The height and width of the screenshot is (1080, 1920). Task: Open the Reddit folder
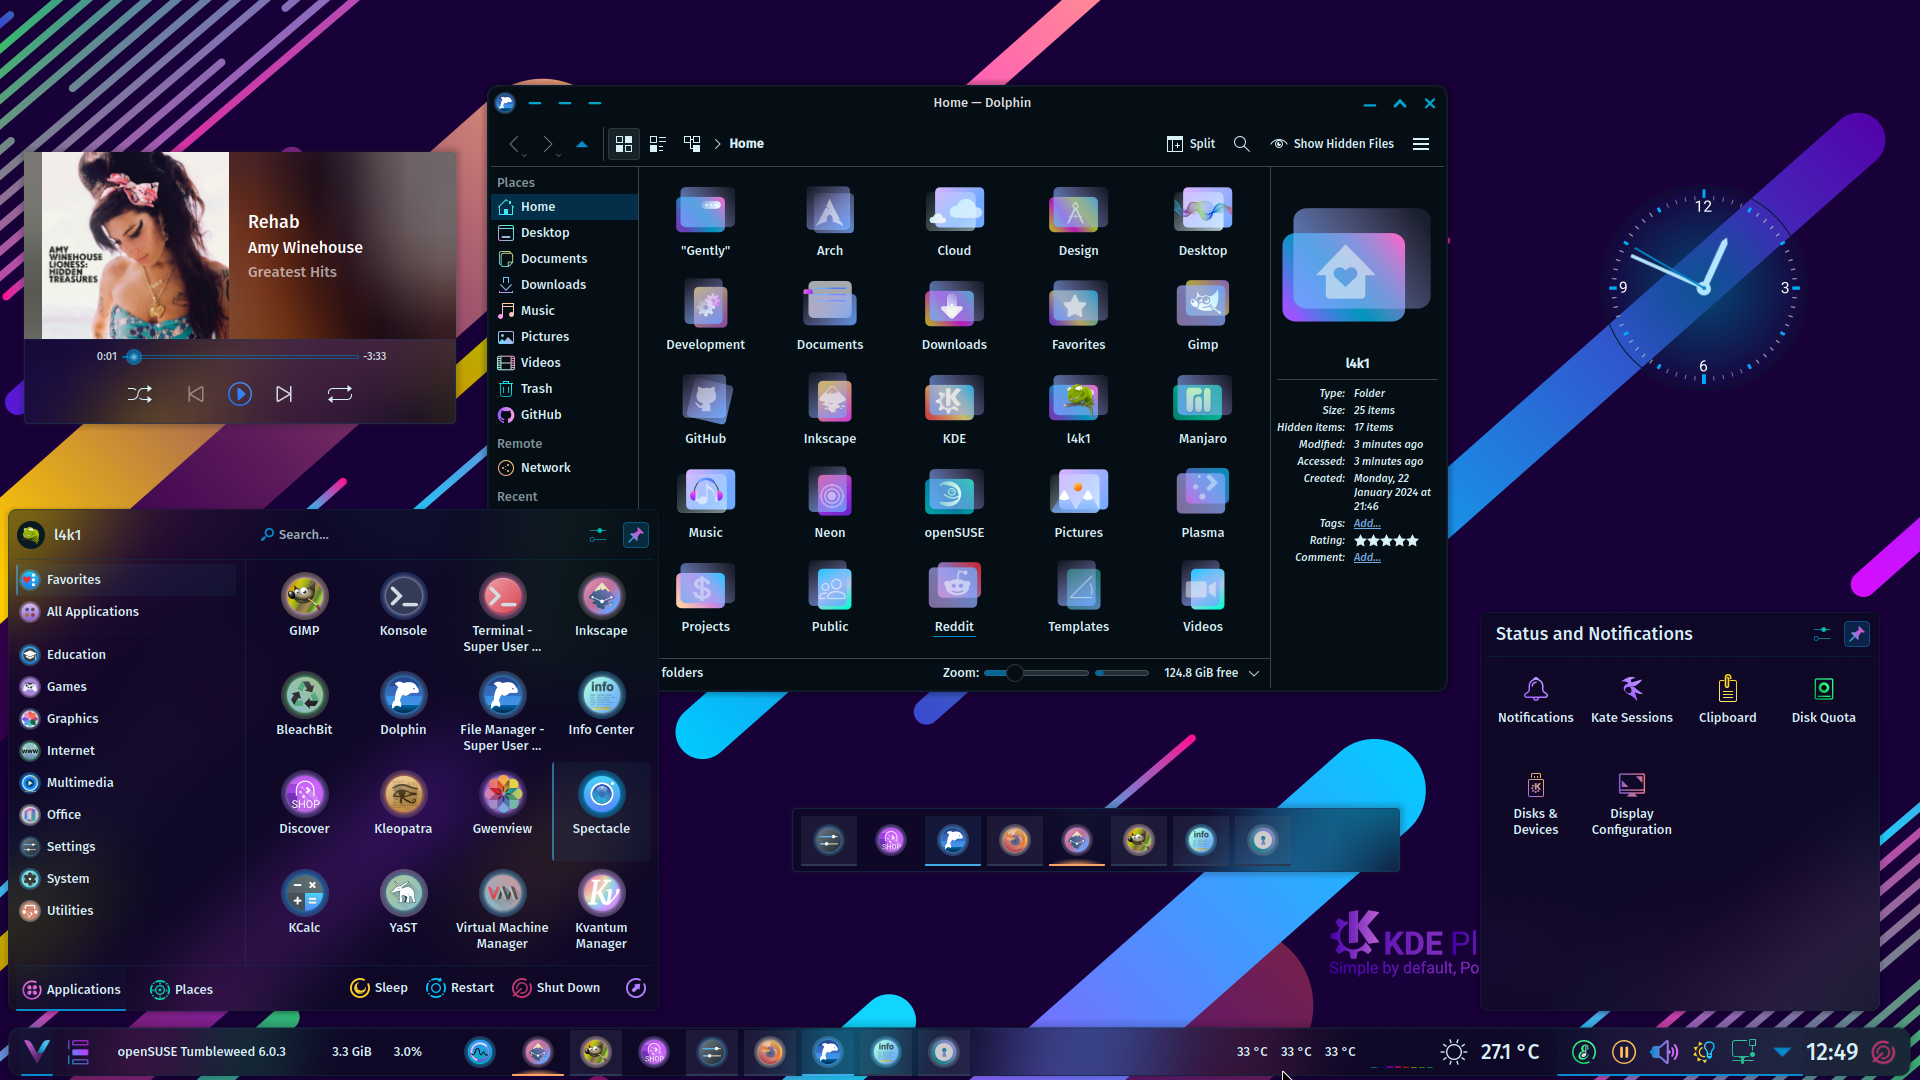[x=954, y=598]
